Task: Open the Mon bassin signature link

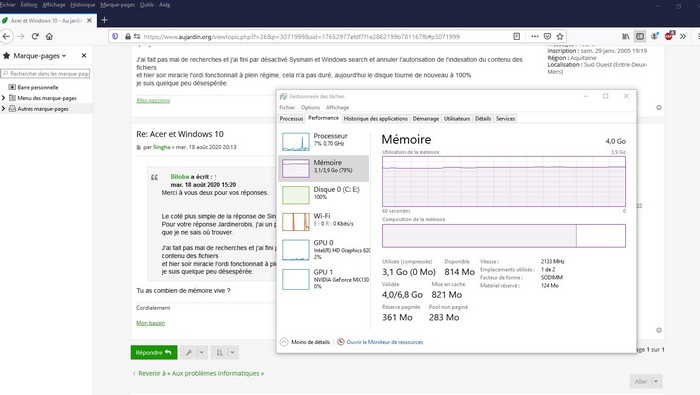Action: pyautogui.click(x=150, y=323)
